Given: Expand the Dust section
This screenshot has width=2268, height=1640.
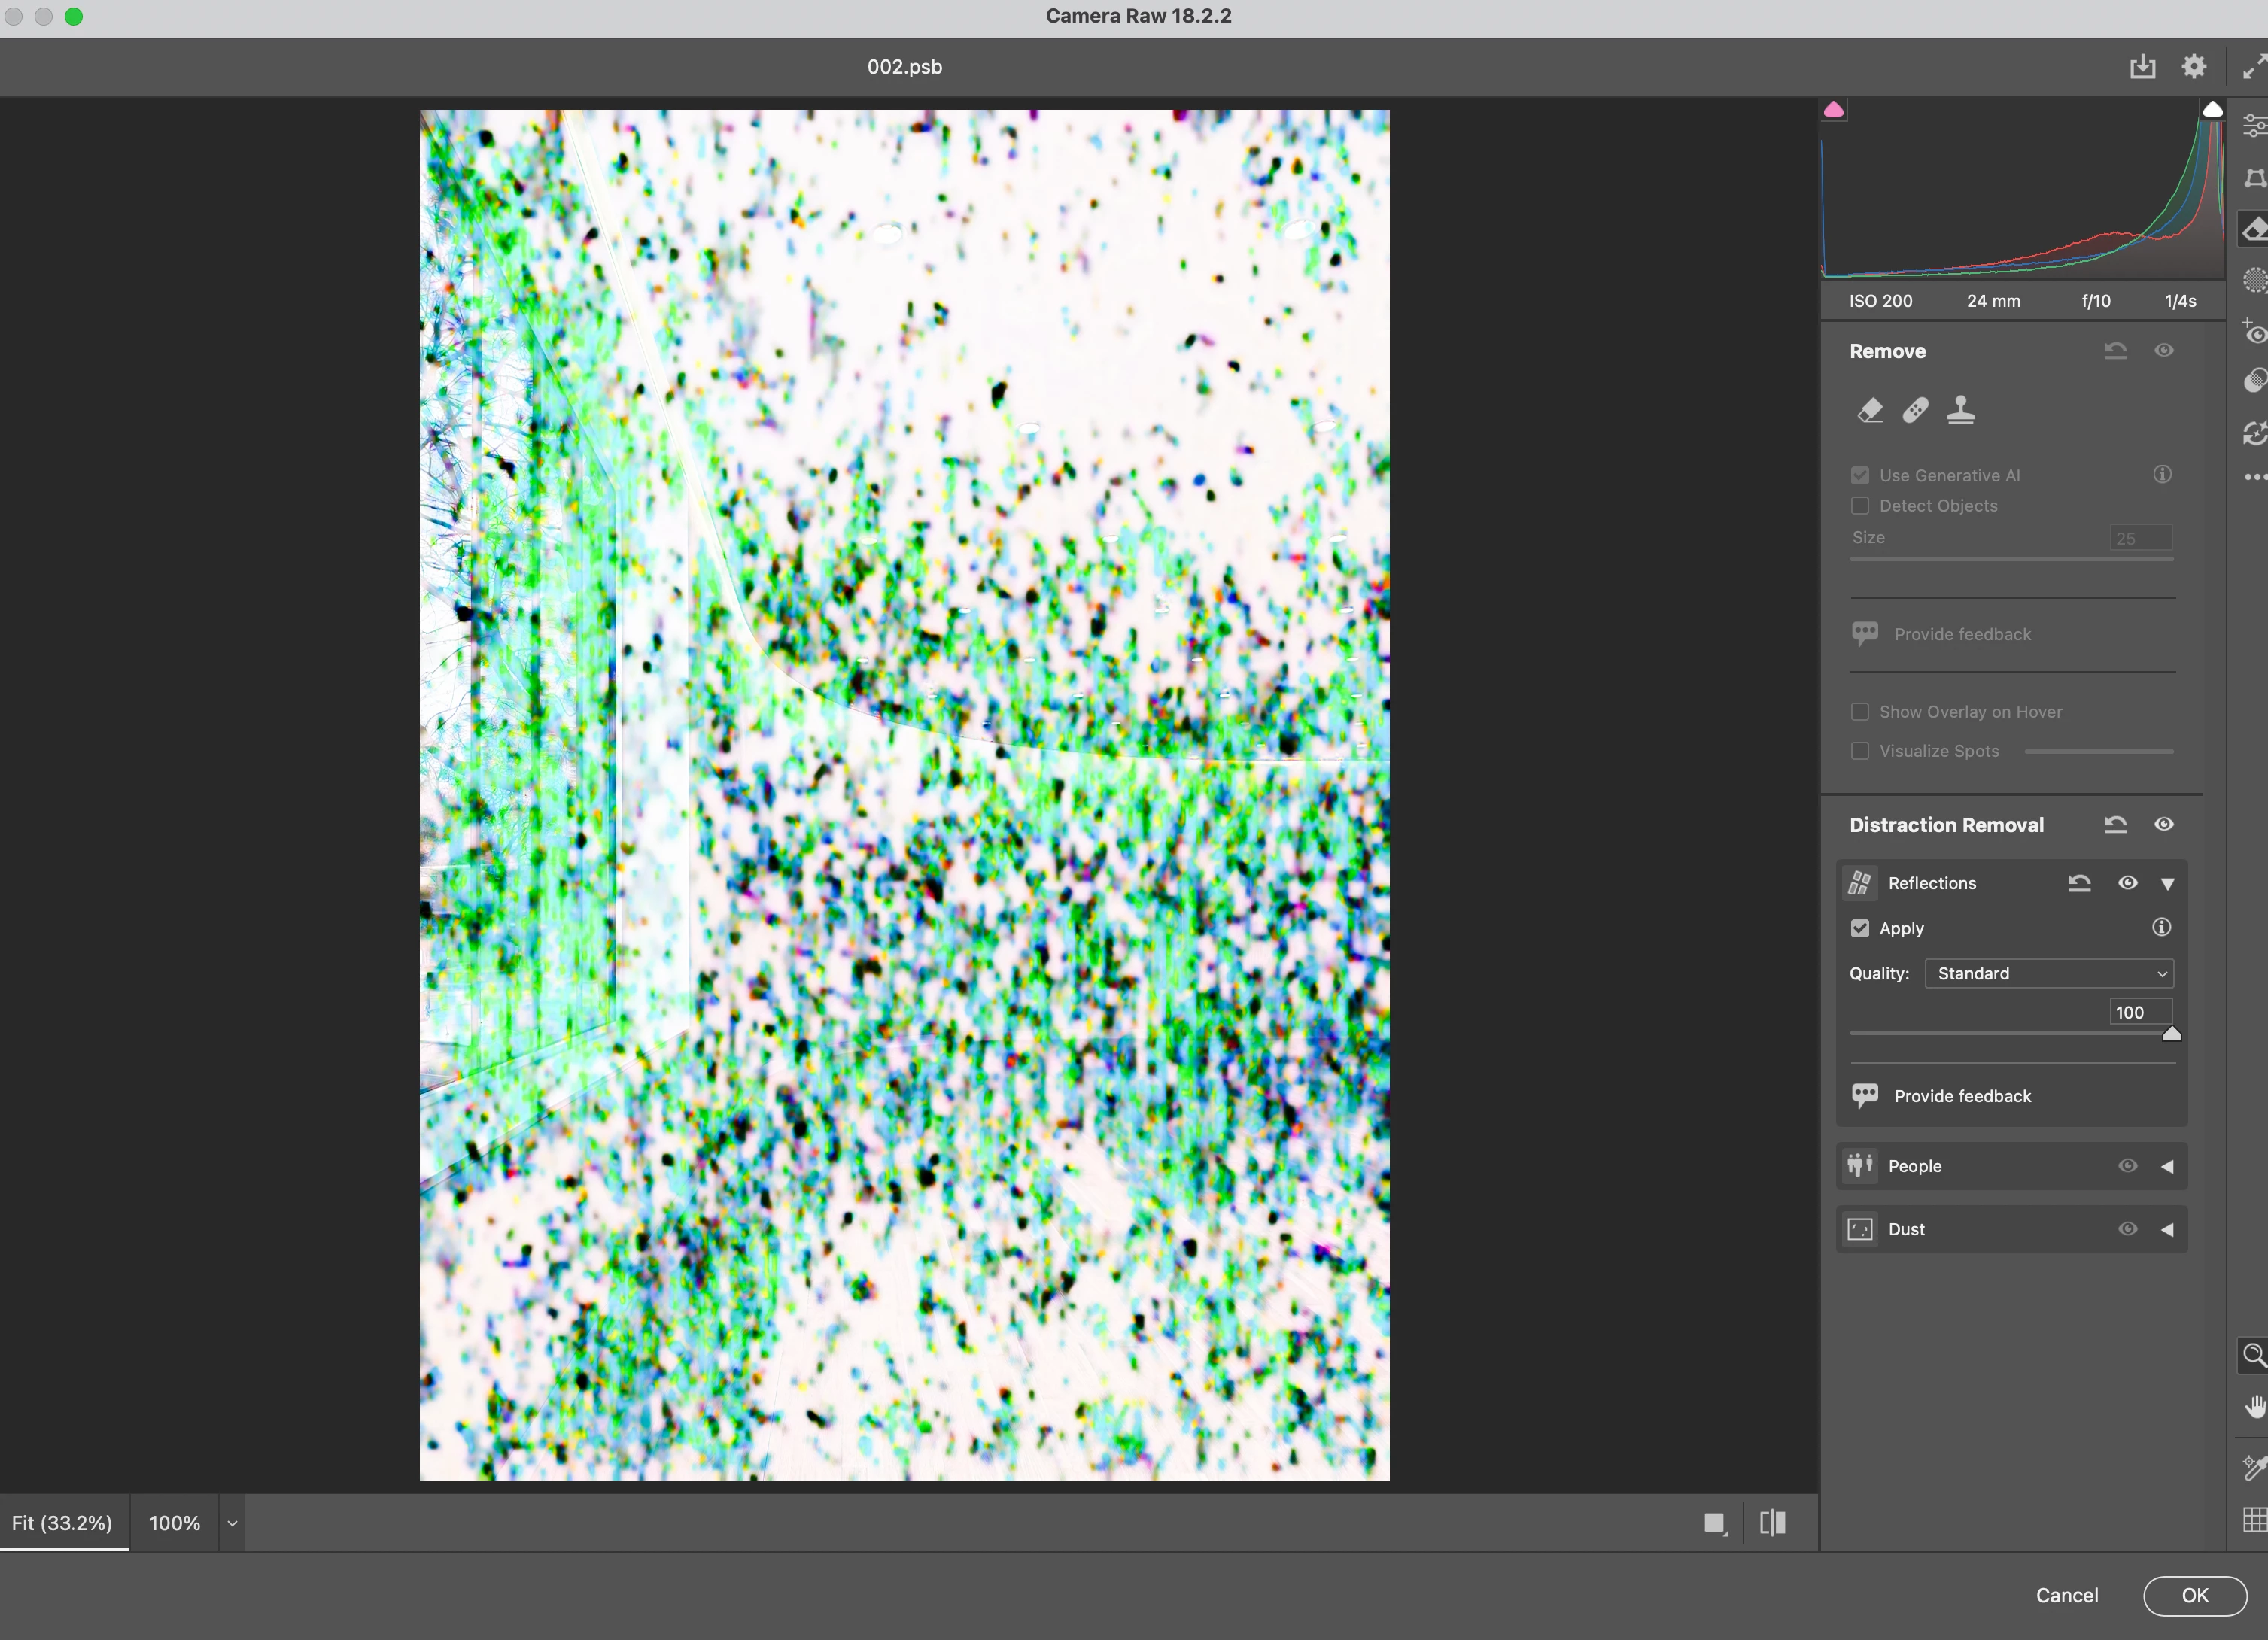Looking at the screenshot, I should (x=2167, y=1229).
